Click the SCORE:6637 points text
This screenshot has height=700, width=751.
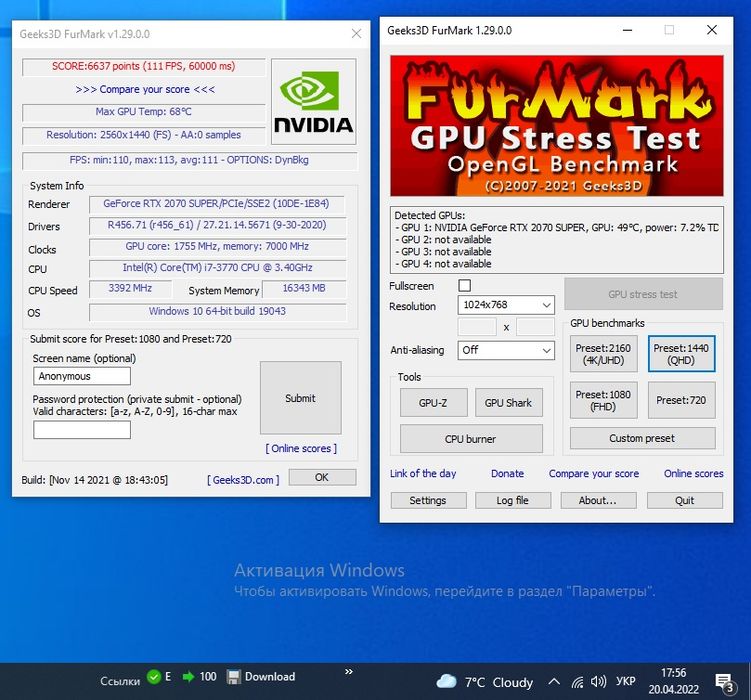pyautogui.click(x=144, y=66)
